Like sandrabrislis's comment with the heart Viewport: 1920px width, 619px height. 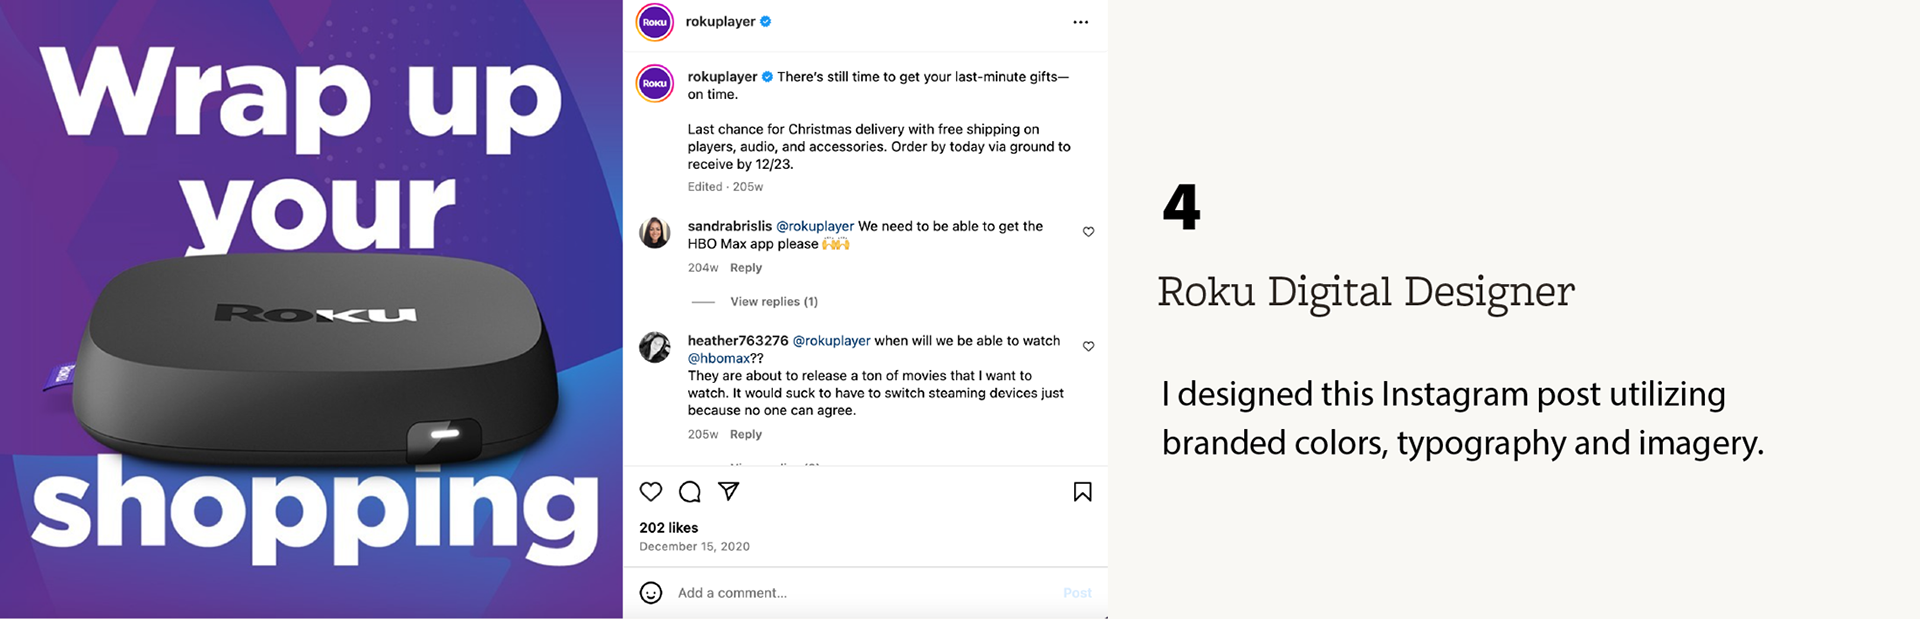(1089, 232)
